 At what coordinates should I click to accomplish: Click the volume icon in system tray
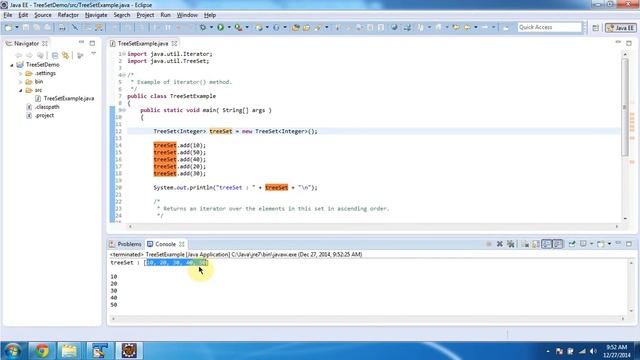point(593,351)
